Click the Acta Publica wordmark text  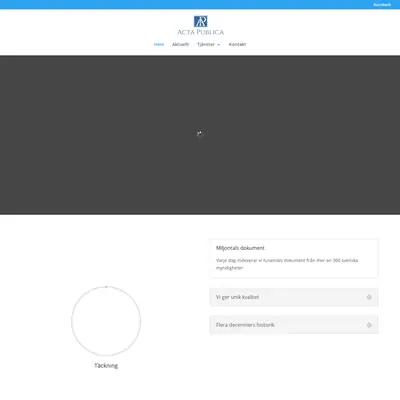201,32
